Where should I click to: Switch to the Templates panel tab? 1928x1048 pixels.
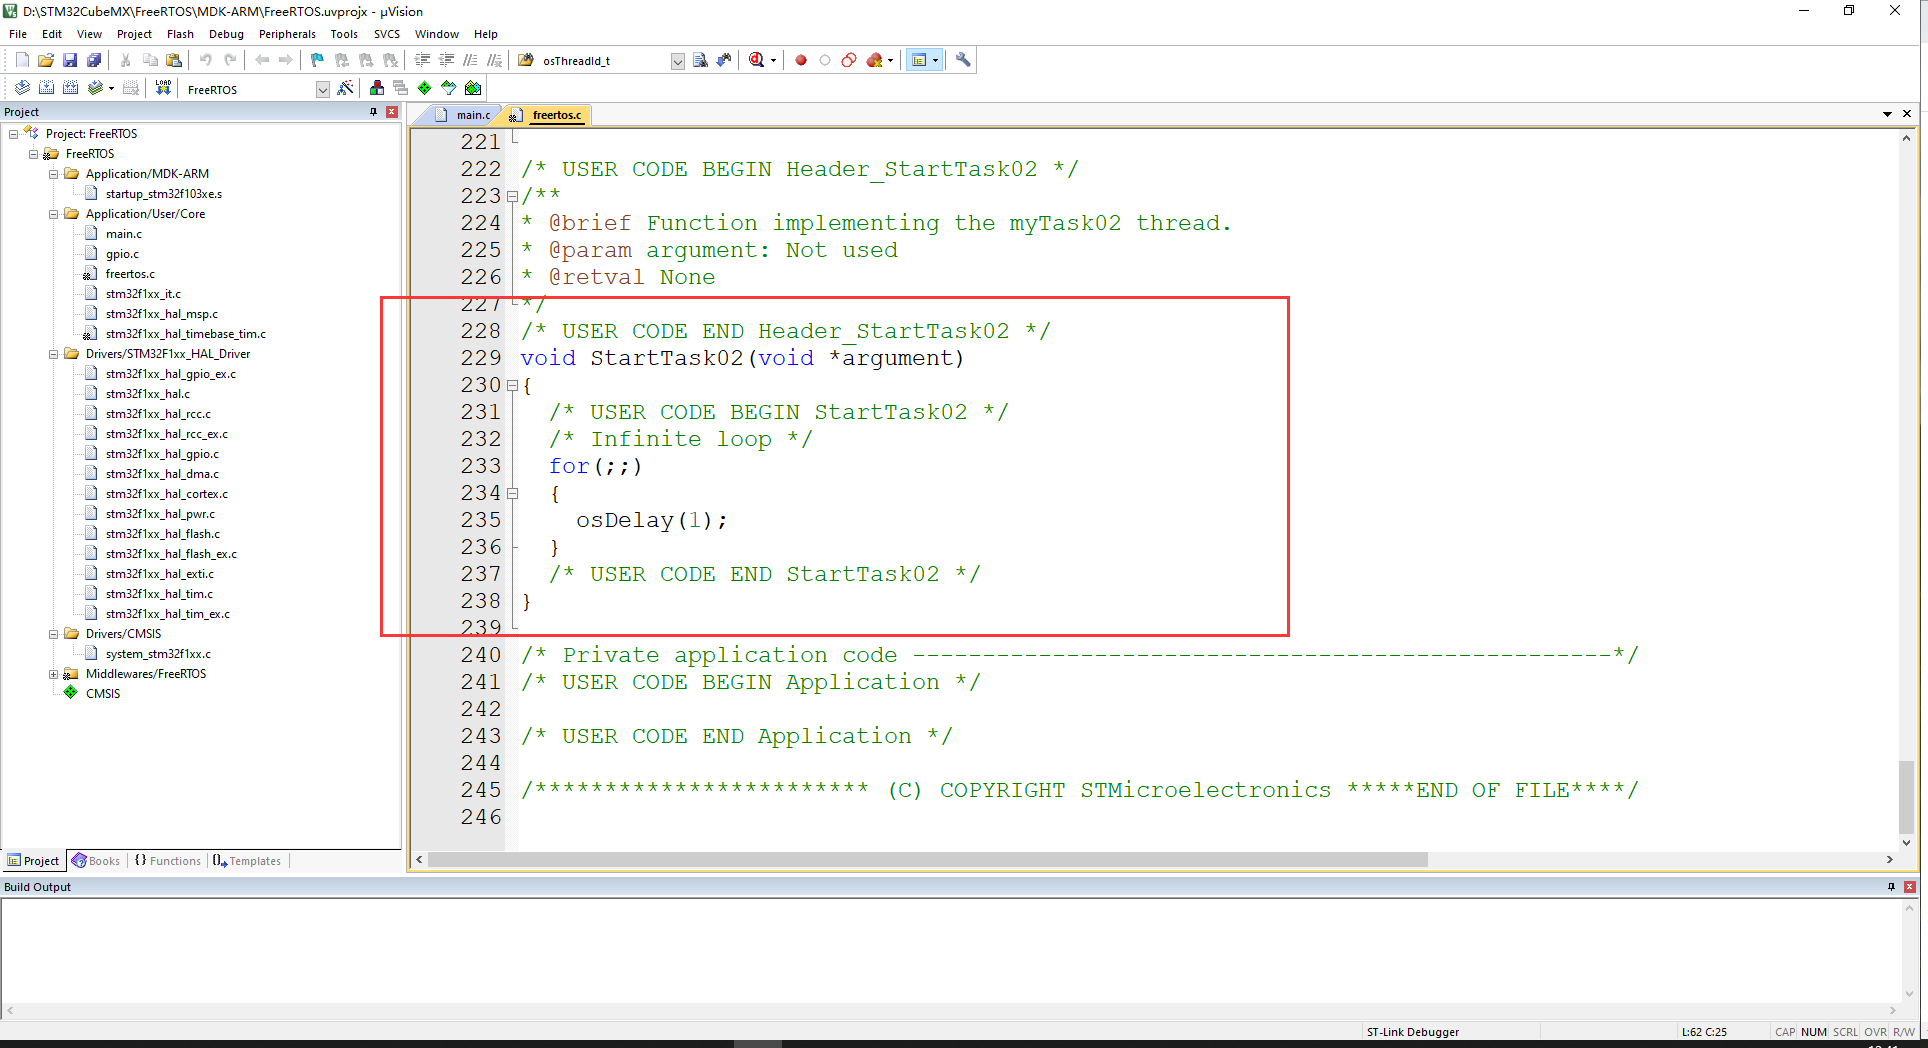[248, 861]
